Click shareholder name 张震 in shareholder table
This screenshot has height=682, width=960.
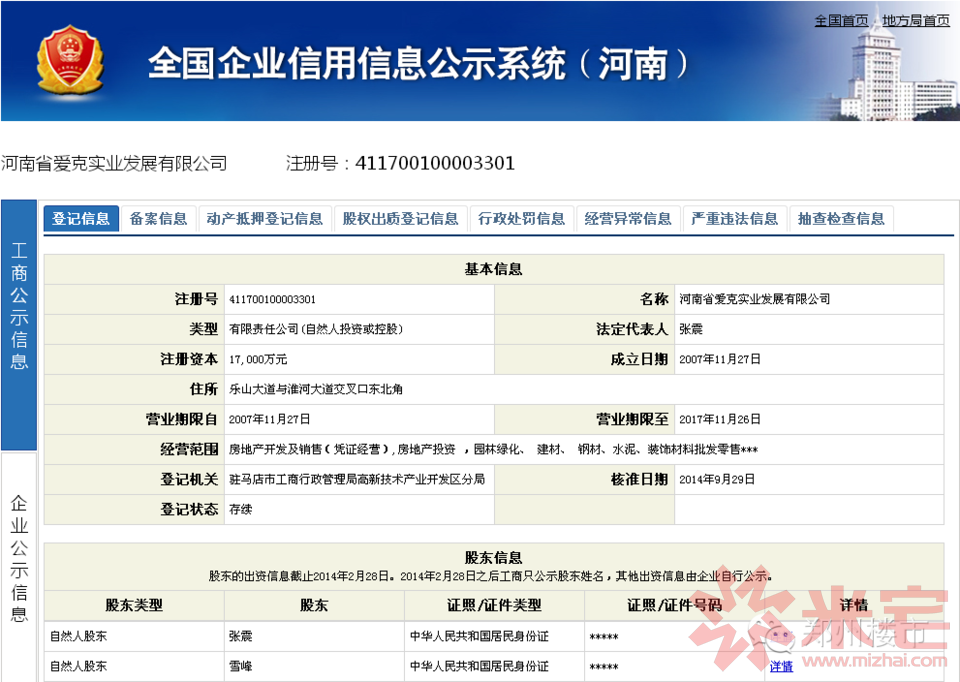[x=241, y=637]
